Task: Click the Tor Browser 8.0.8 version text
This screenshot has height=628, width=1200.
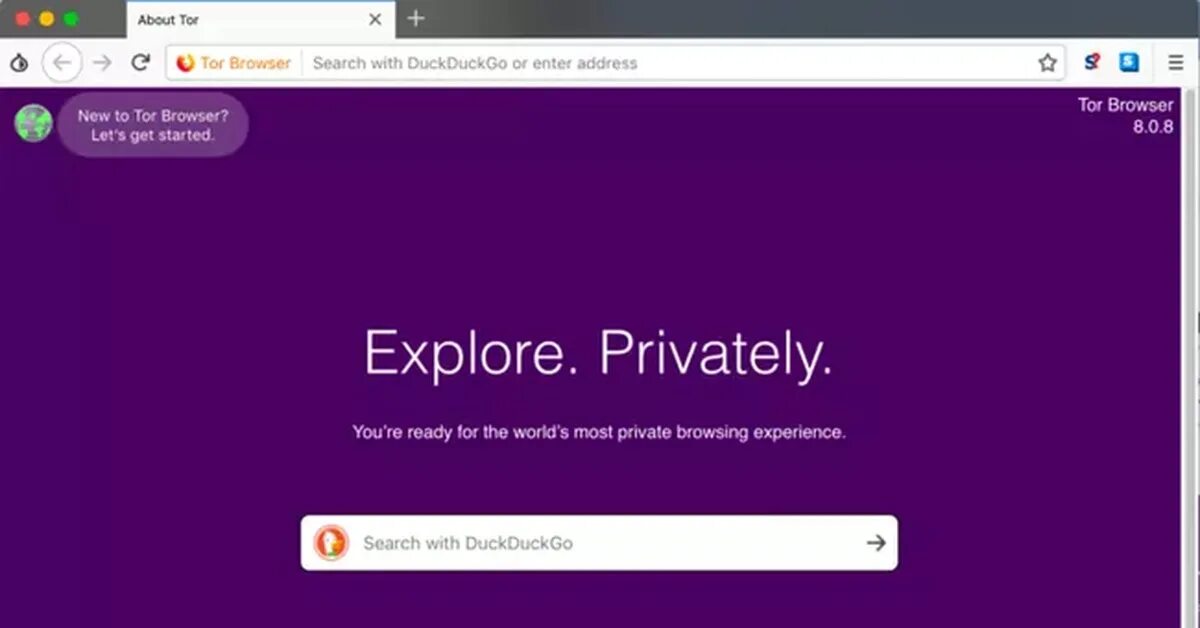Action: tap(1125, 116)
